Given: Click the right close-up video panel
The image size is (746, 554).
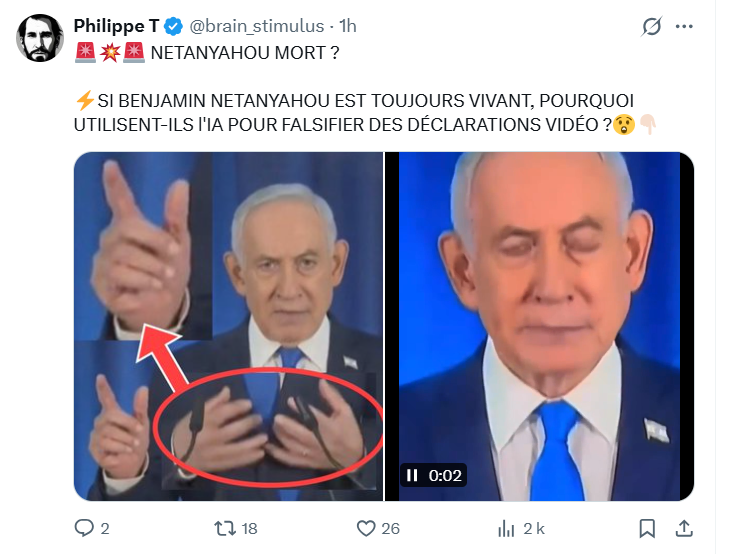Looking at the screenshot, I should (x=539, y=326).
